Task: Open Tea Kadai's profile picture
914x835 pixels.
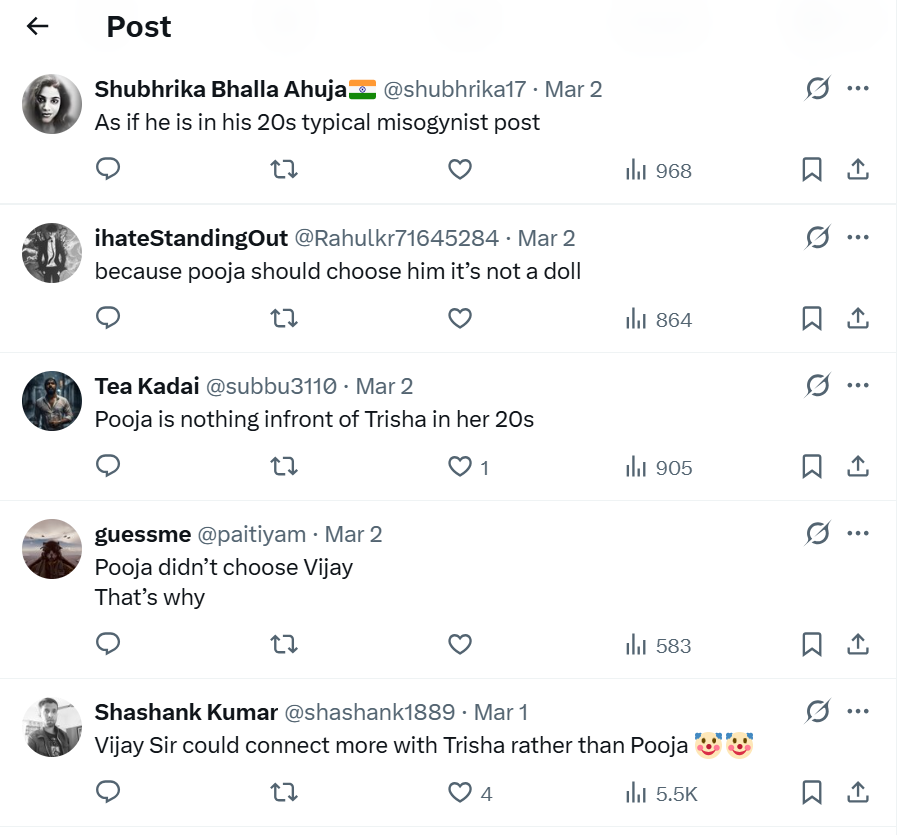Action: tap(52, 401)
